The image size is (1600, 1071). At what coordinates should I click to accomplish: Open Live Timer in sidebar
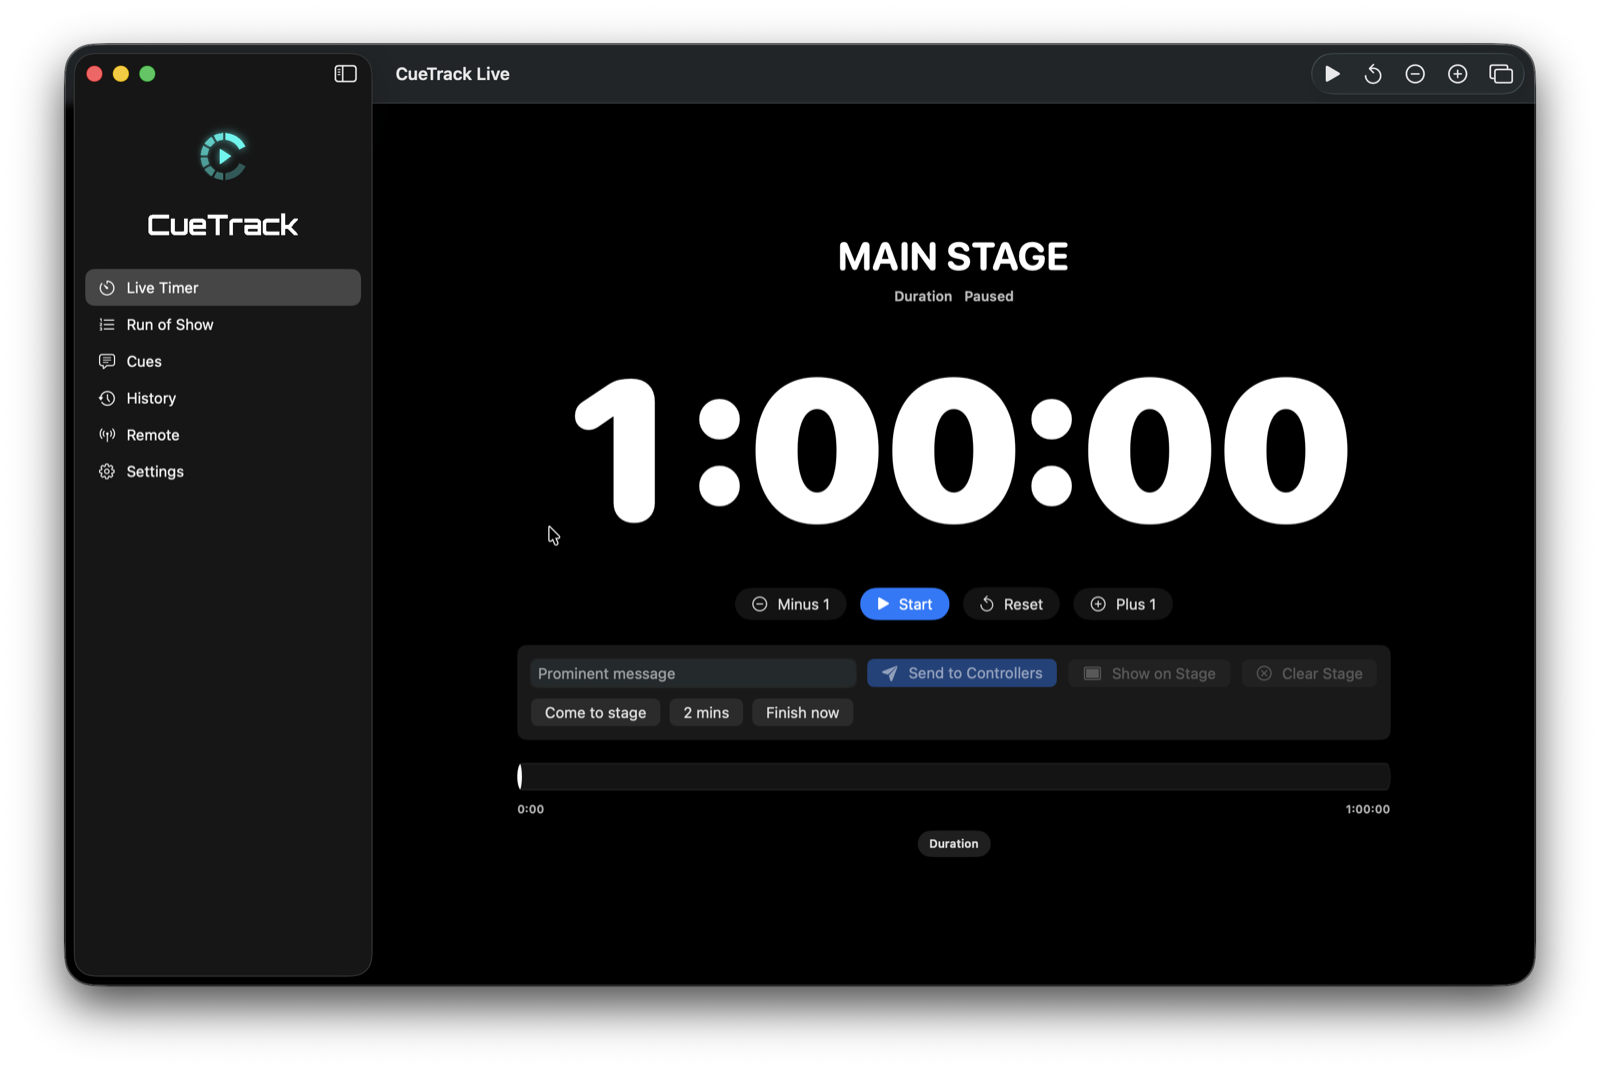point(223,288)
